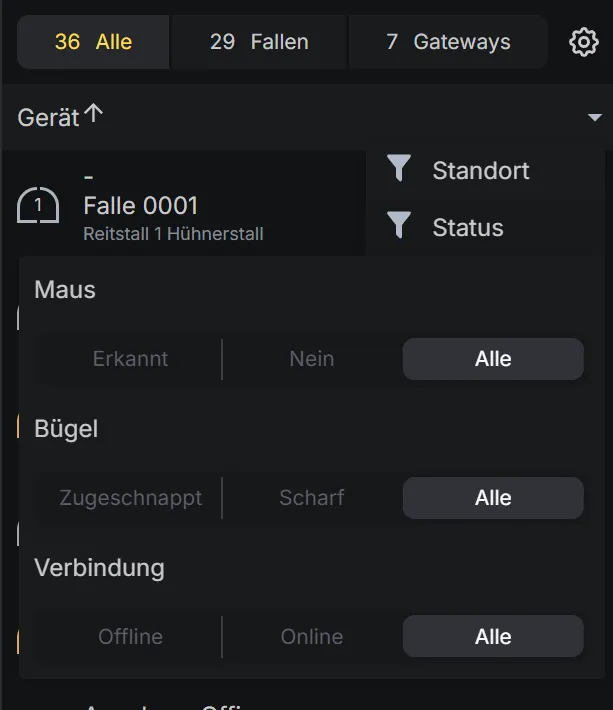Image resolution: width=613 pixels, height=710 pixels.
Task: Open the settings gear icon
Action: click(583, 42)
